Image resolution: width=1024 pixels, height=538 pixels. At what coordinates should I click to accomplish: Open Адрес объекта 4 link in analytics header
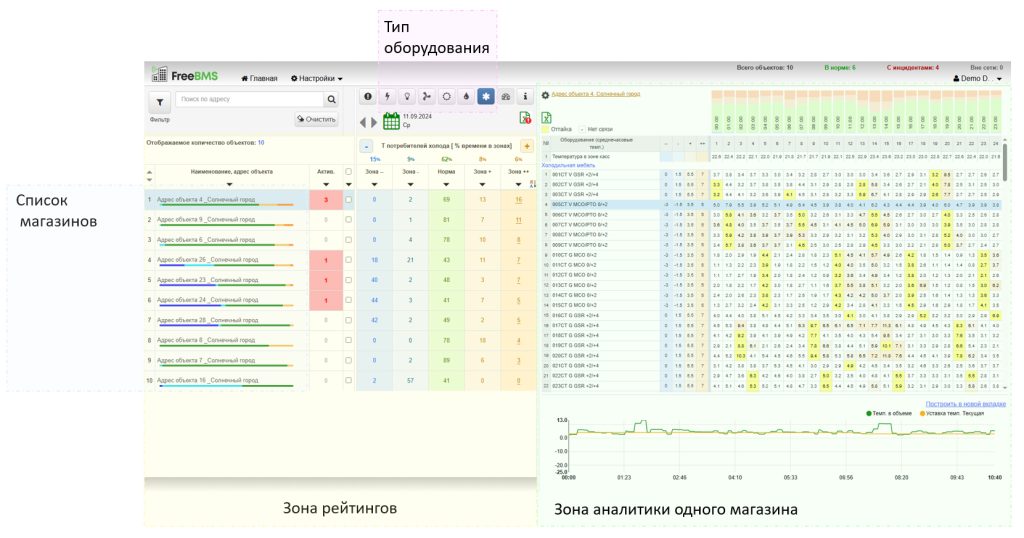pos(596,94)
